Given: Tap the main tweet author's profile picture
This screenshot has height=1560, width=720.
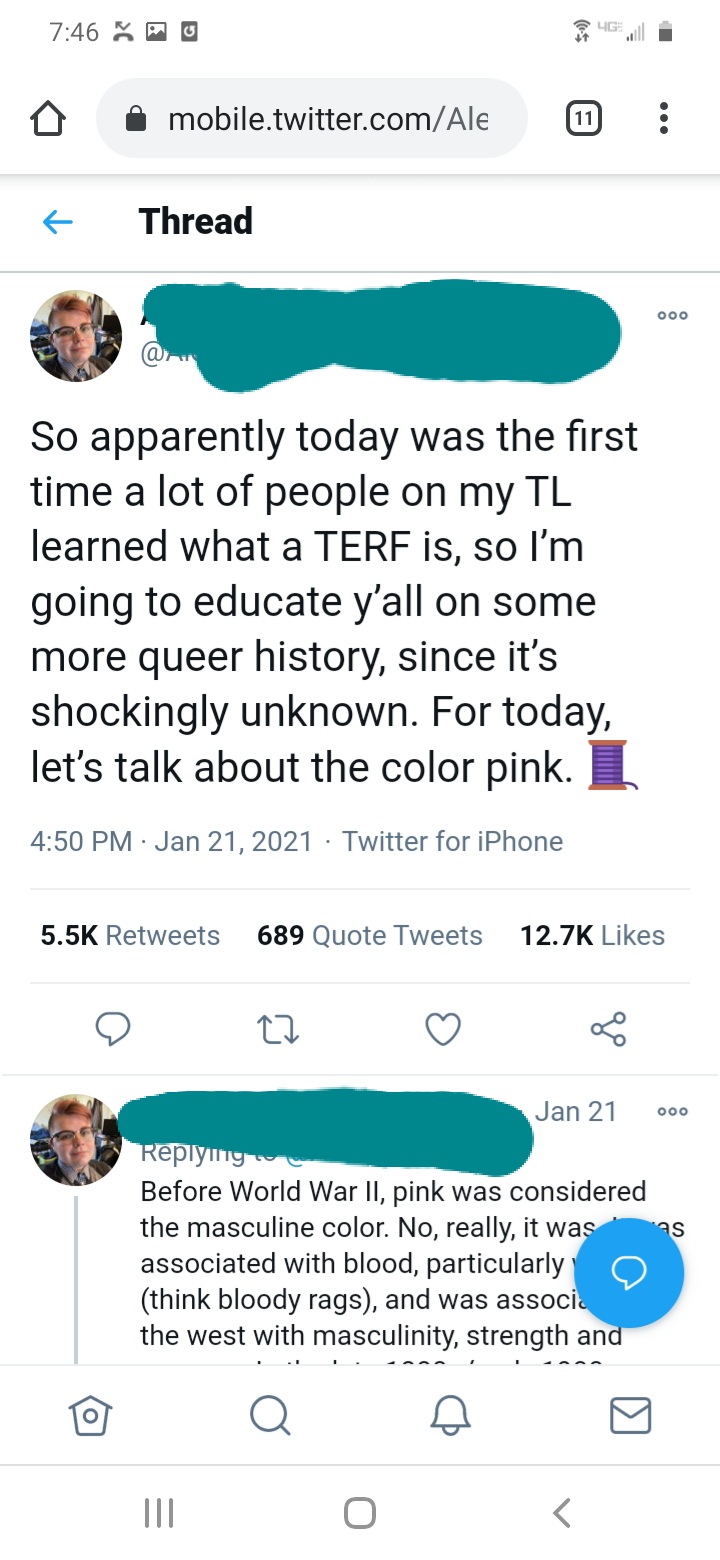Looking at the screenshot, I should tap(76, 336).
